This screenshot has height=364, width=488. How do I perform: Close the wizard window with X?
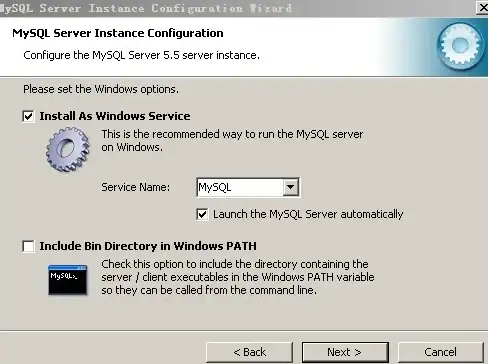(483, 7)
